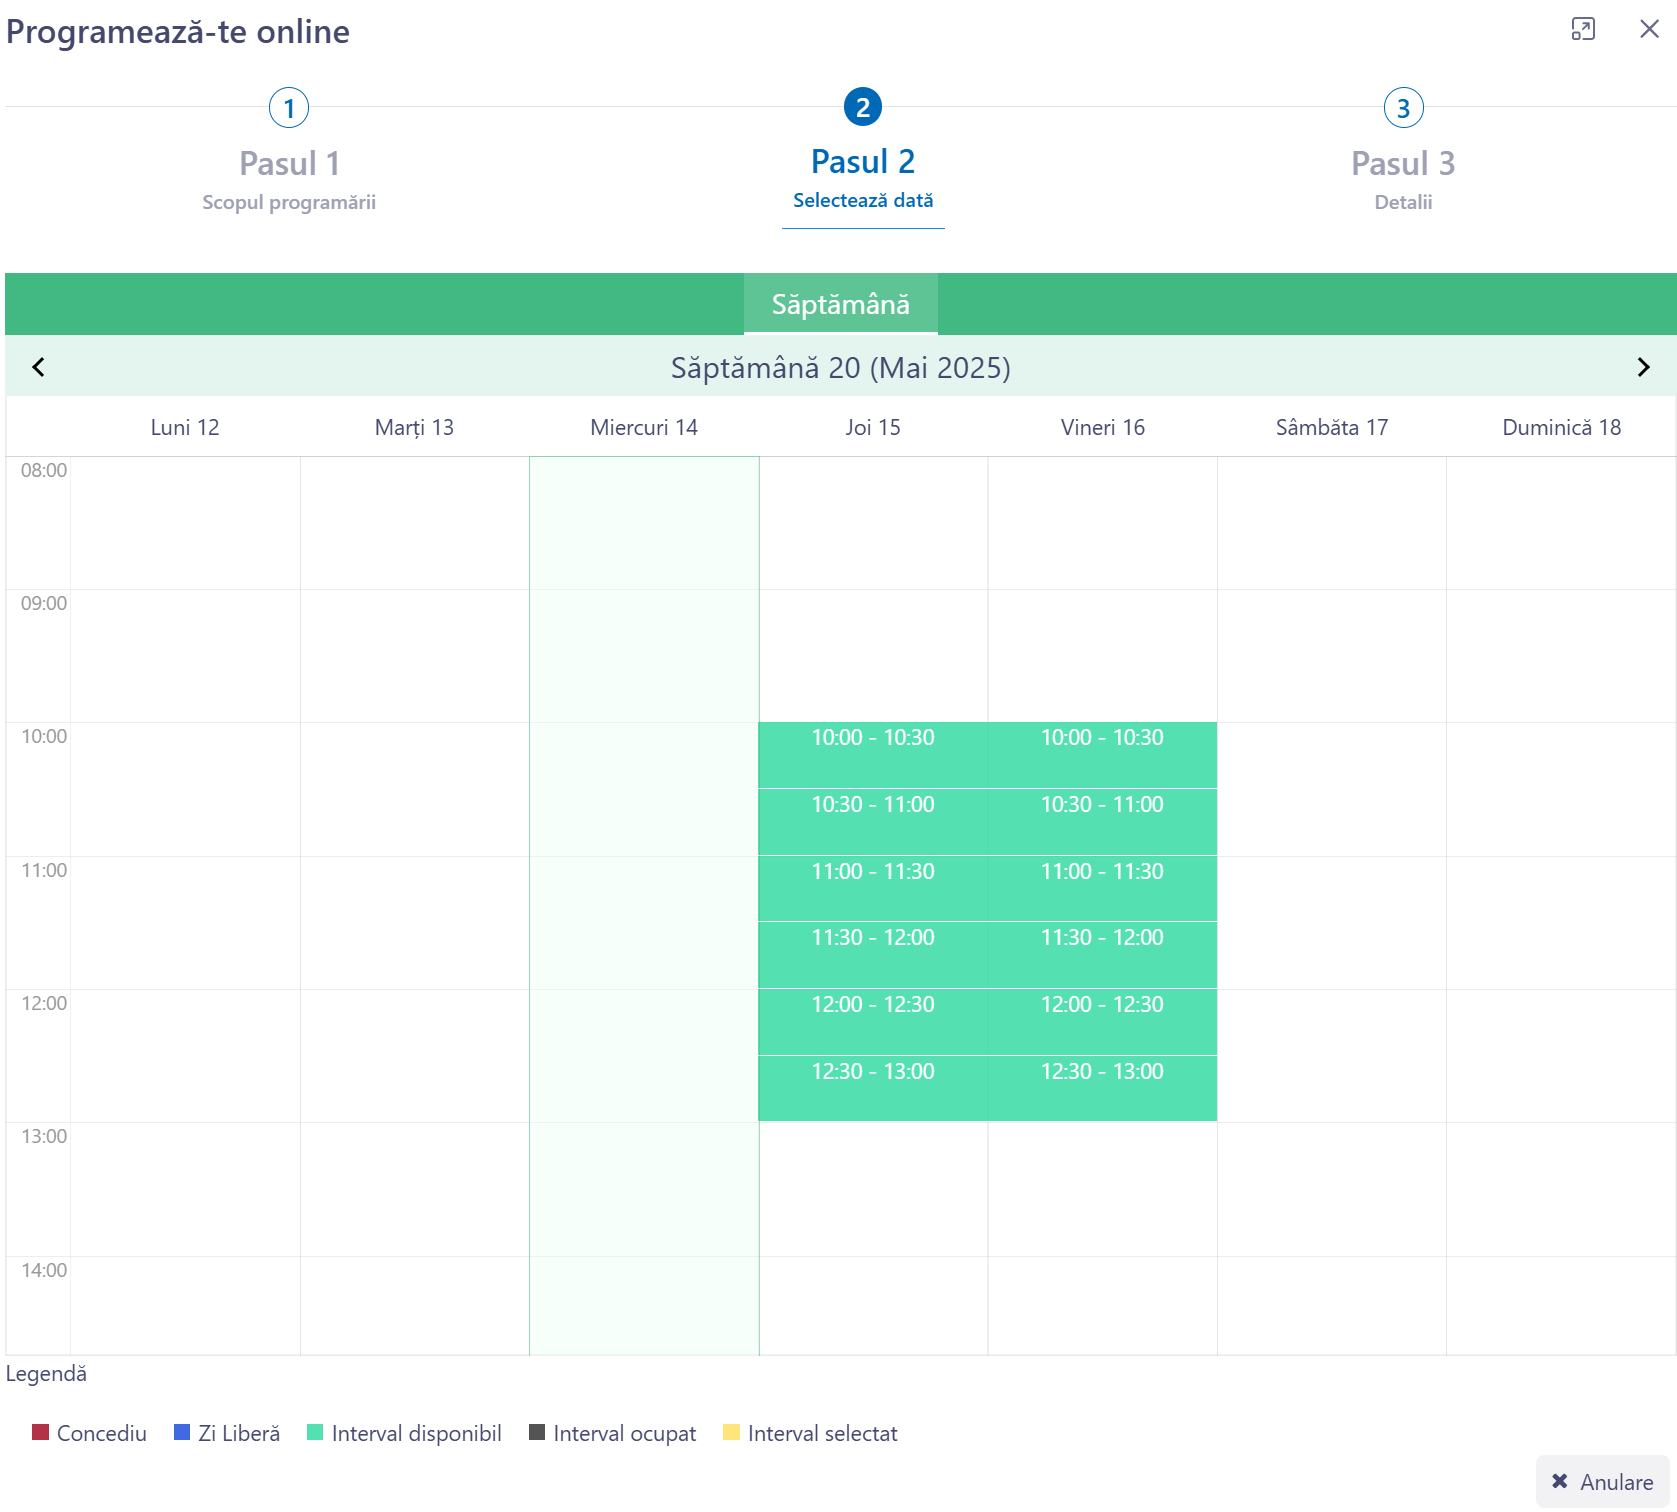Select Friday 11:30 - 12:00 interval
This screenshot has width=1677, height=1512.
click(1102, 954)
